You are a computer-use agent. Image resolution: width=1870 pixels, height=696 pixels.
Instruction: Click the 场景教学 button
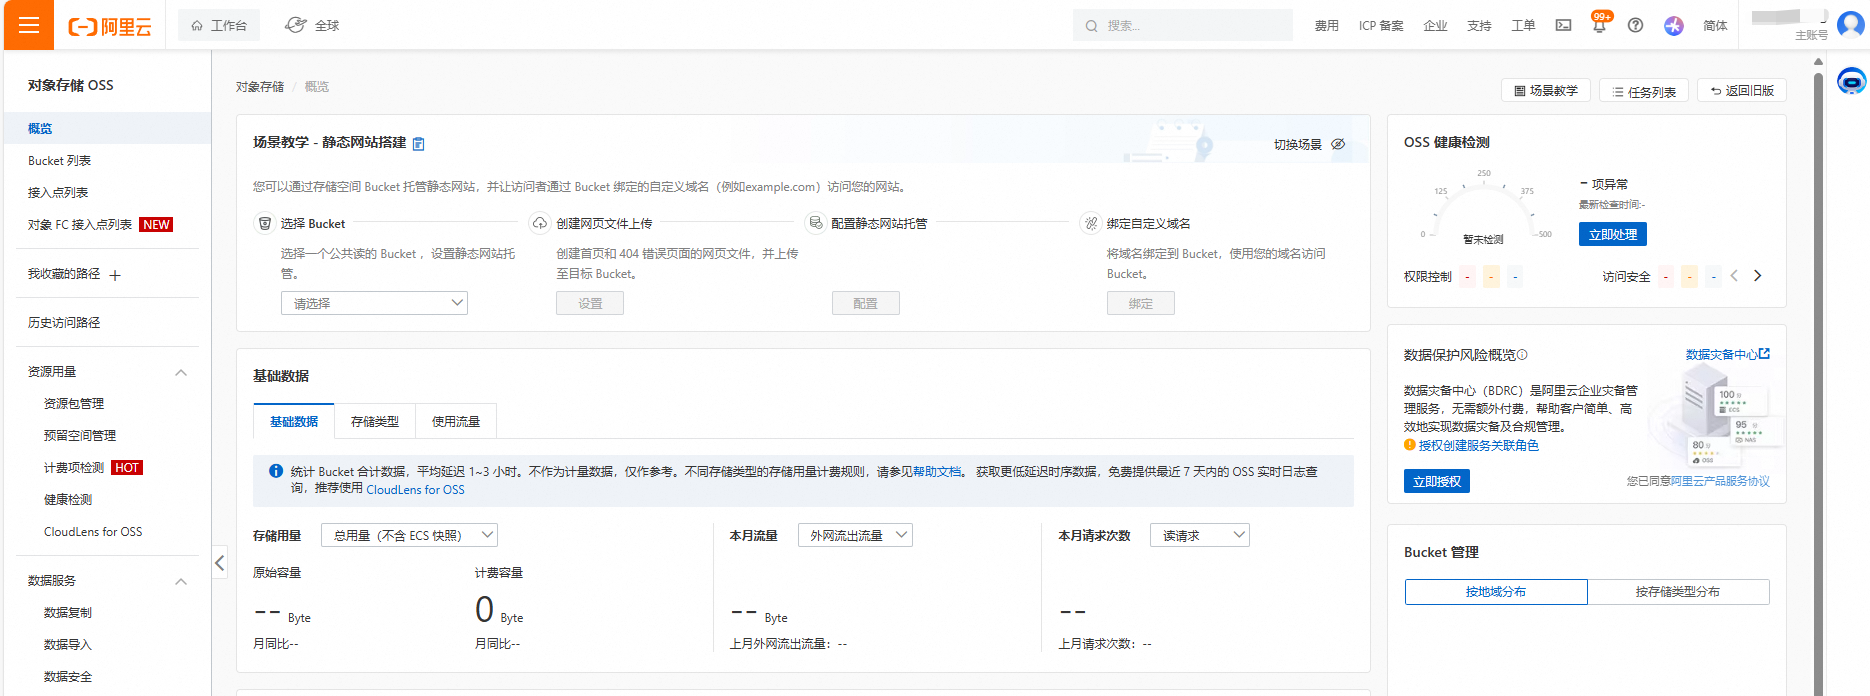tap(1546, 90)
